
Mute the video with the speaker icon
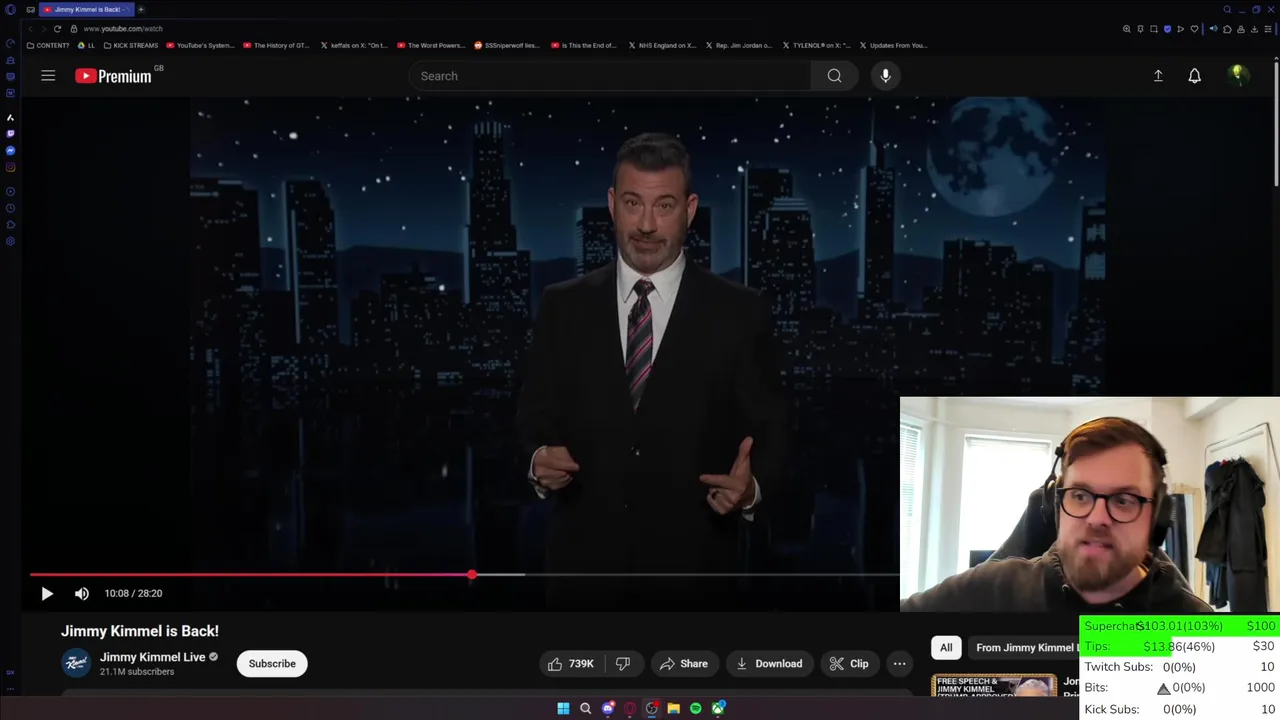[x=82, y=593]
